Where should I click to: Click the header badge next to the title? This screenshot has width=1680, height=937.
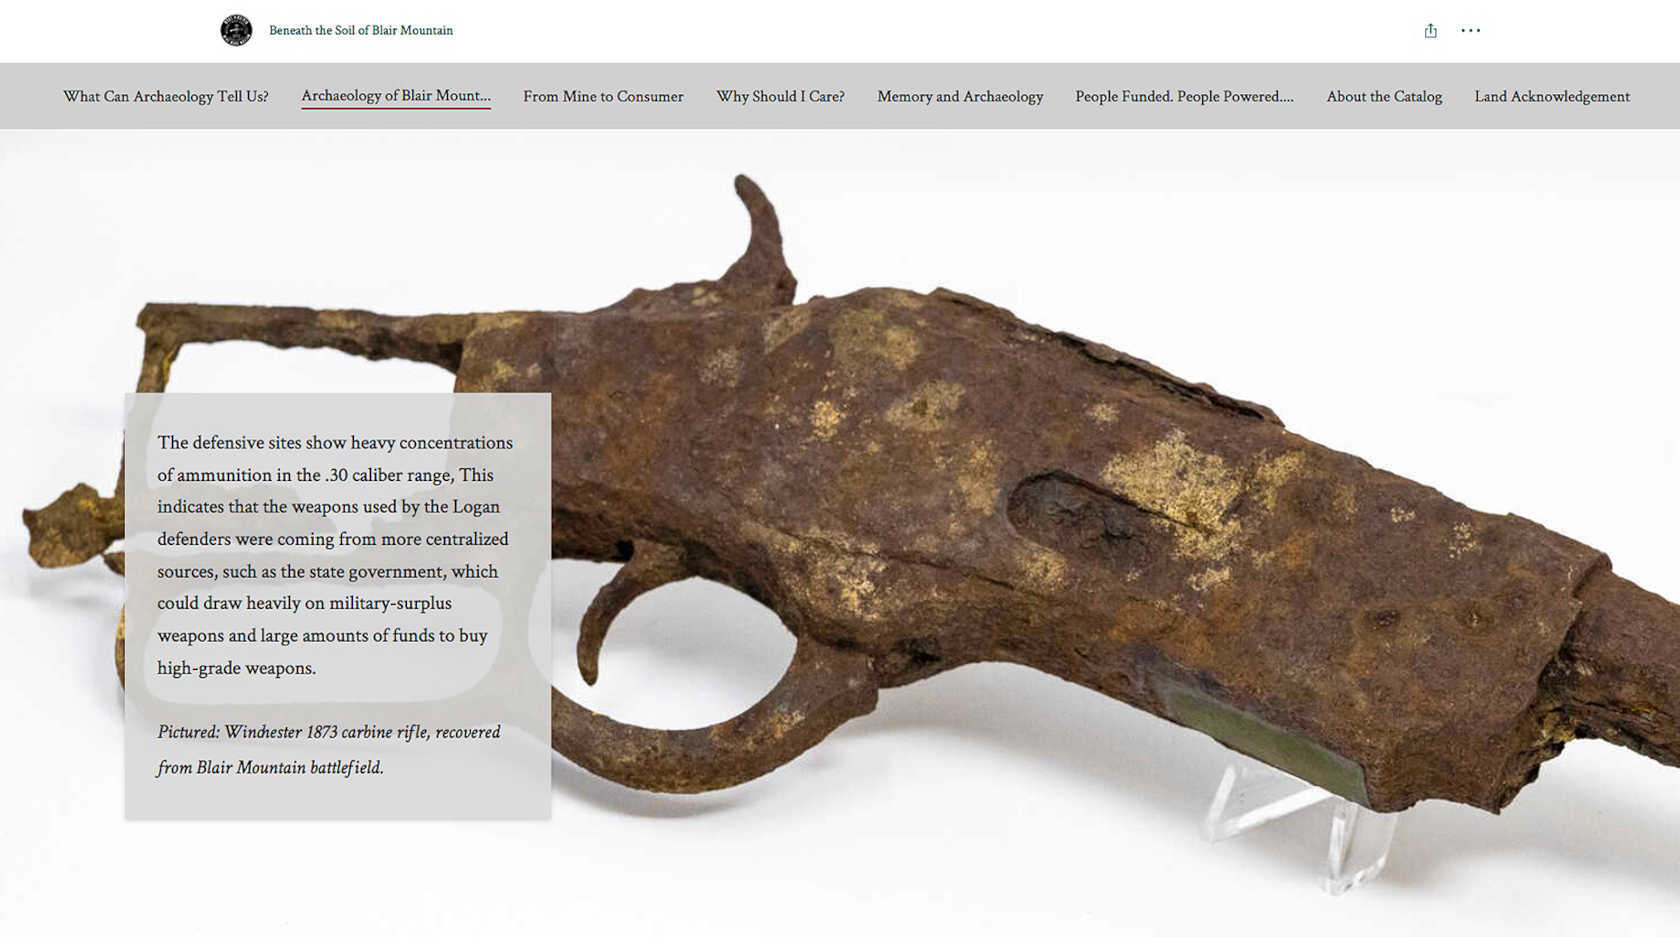pos(235,30)
